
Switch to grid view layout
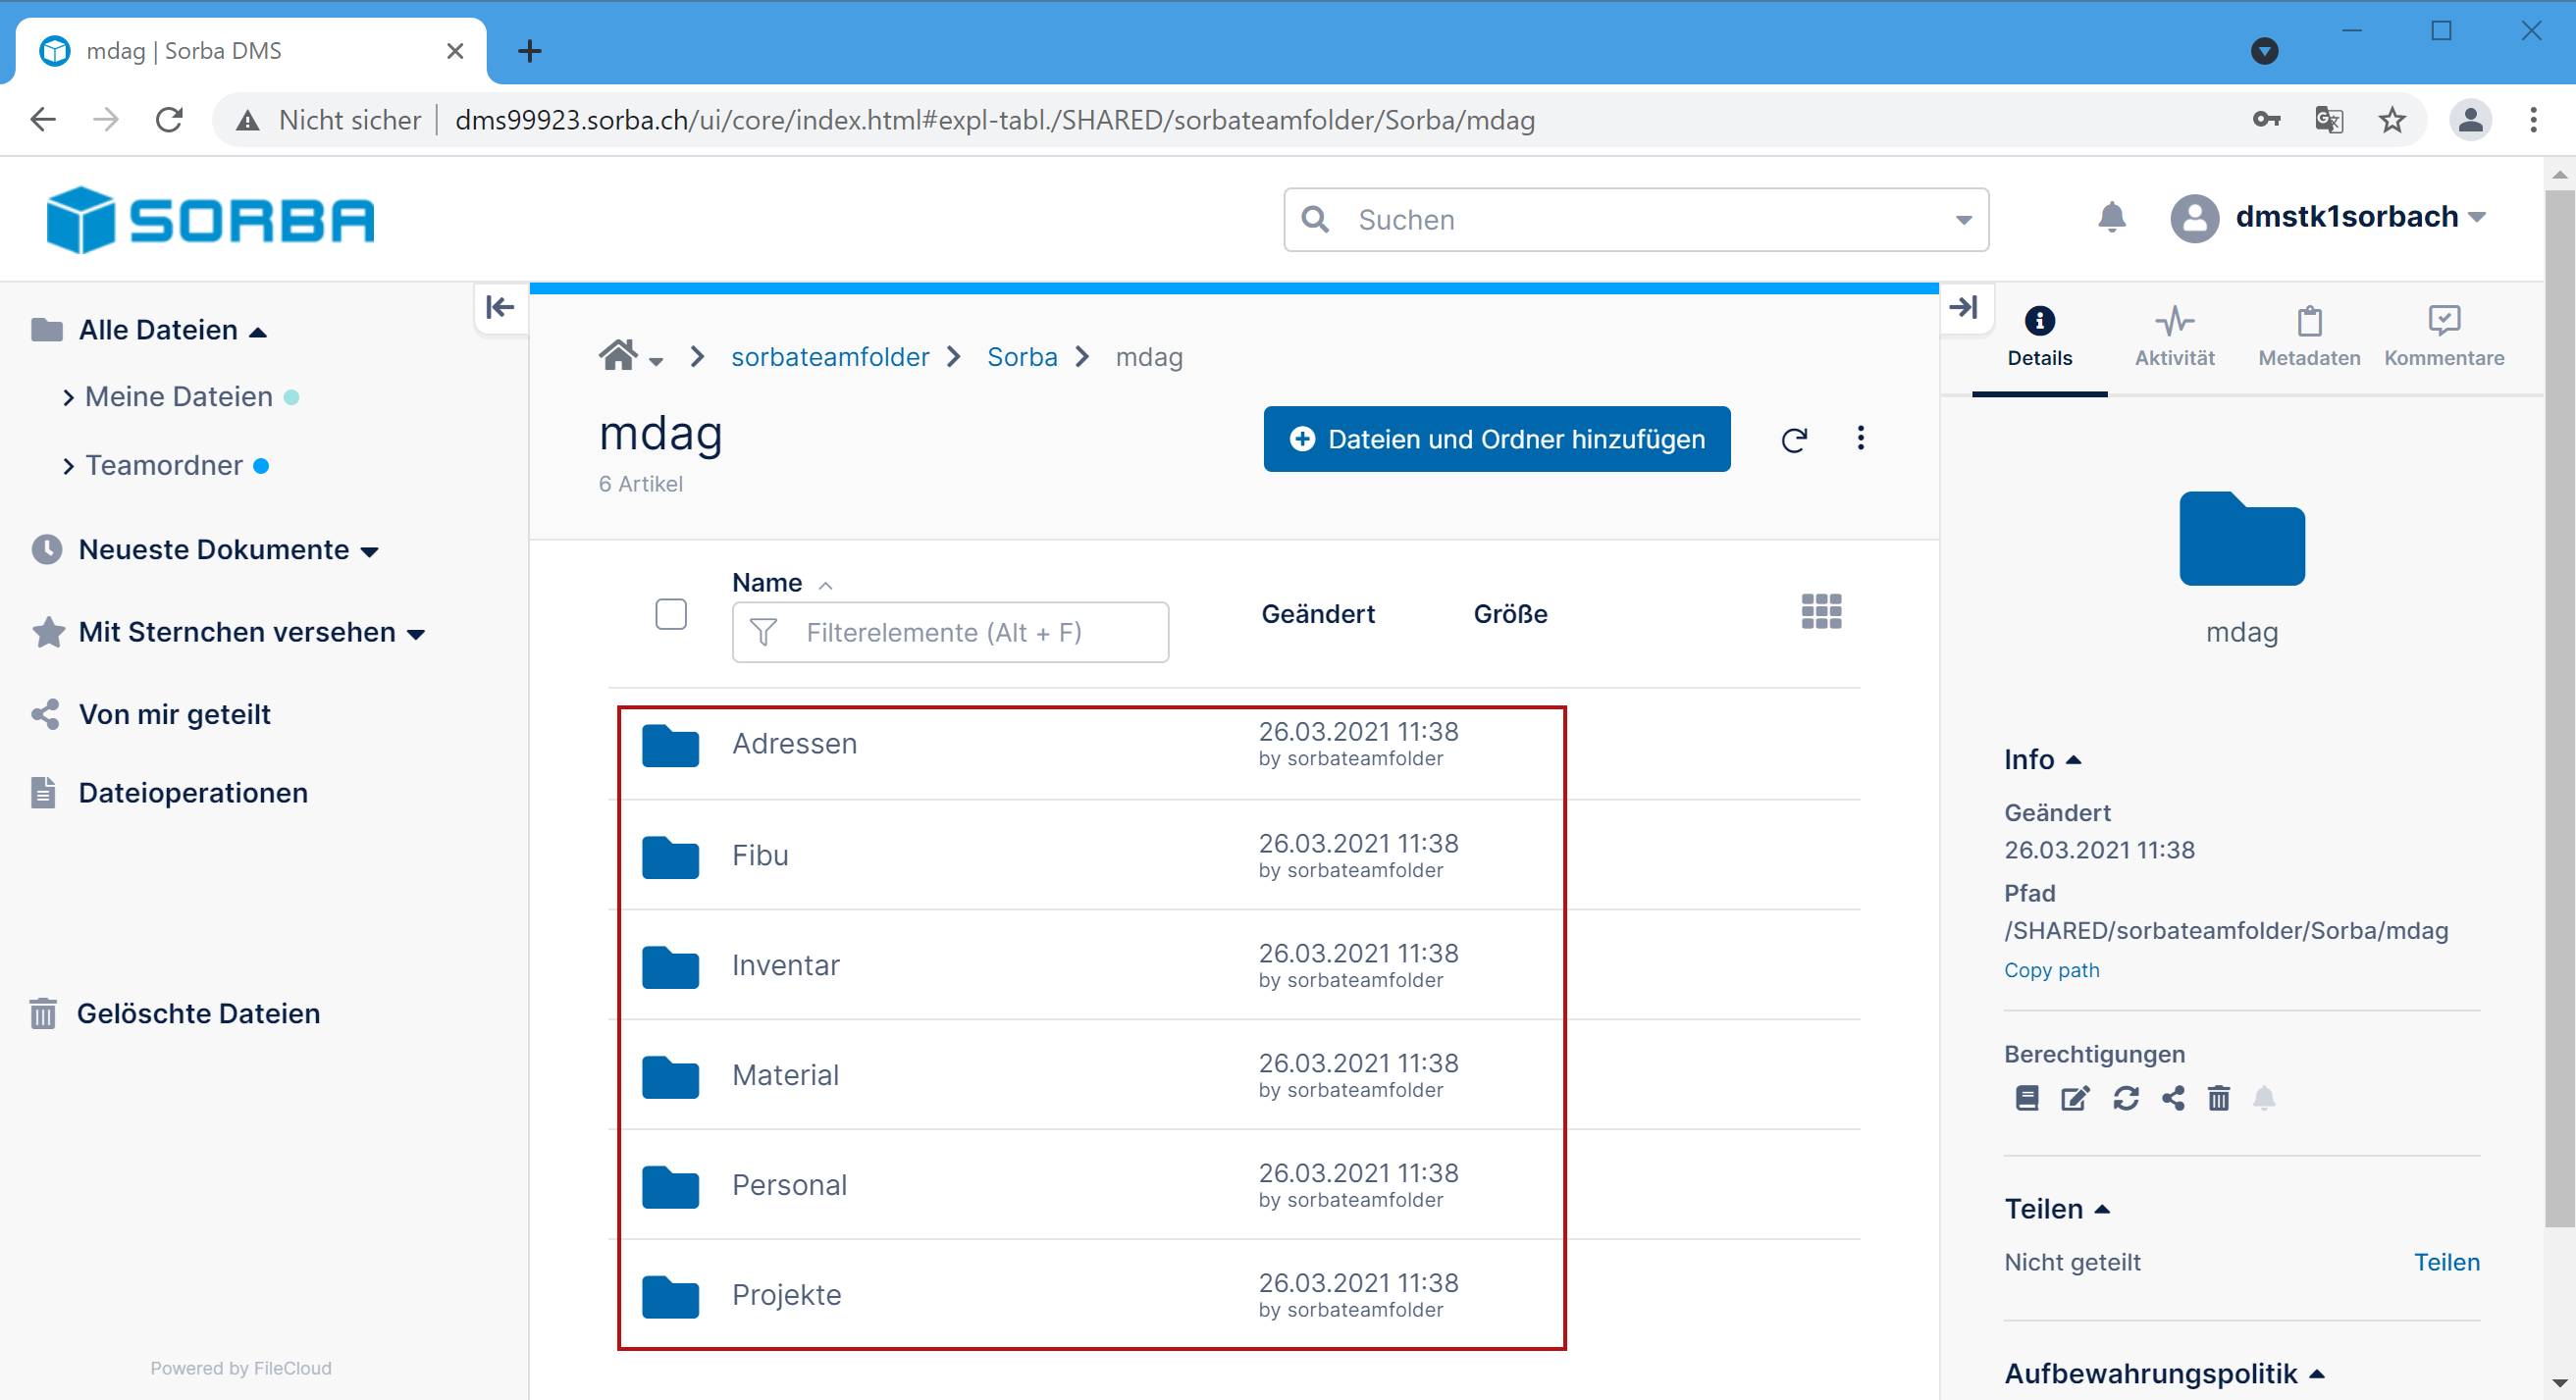point(1821,611)
